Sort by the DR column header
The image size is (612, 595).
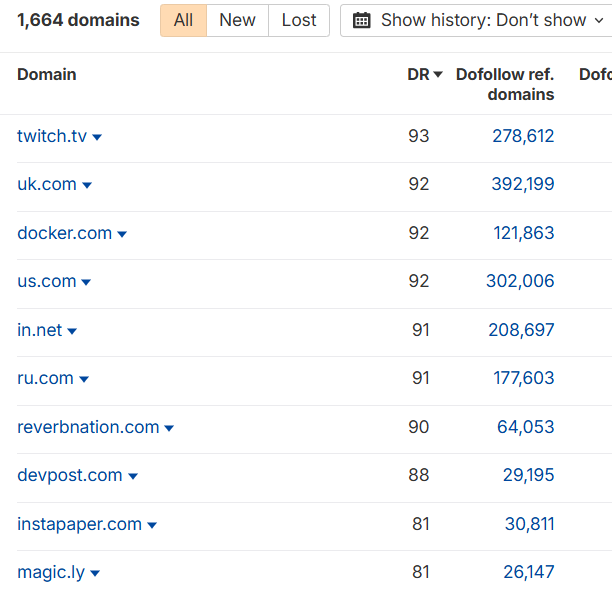coord(425,74)
